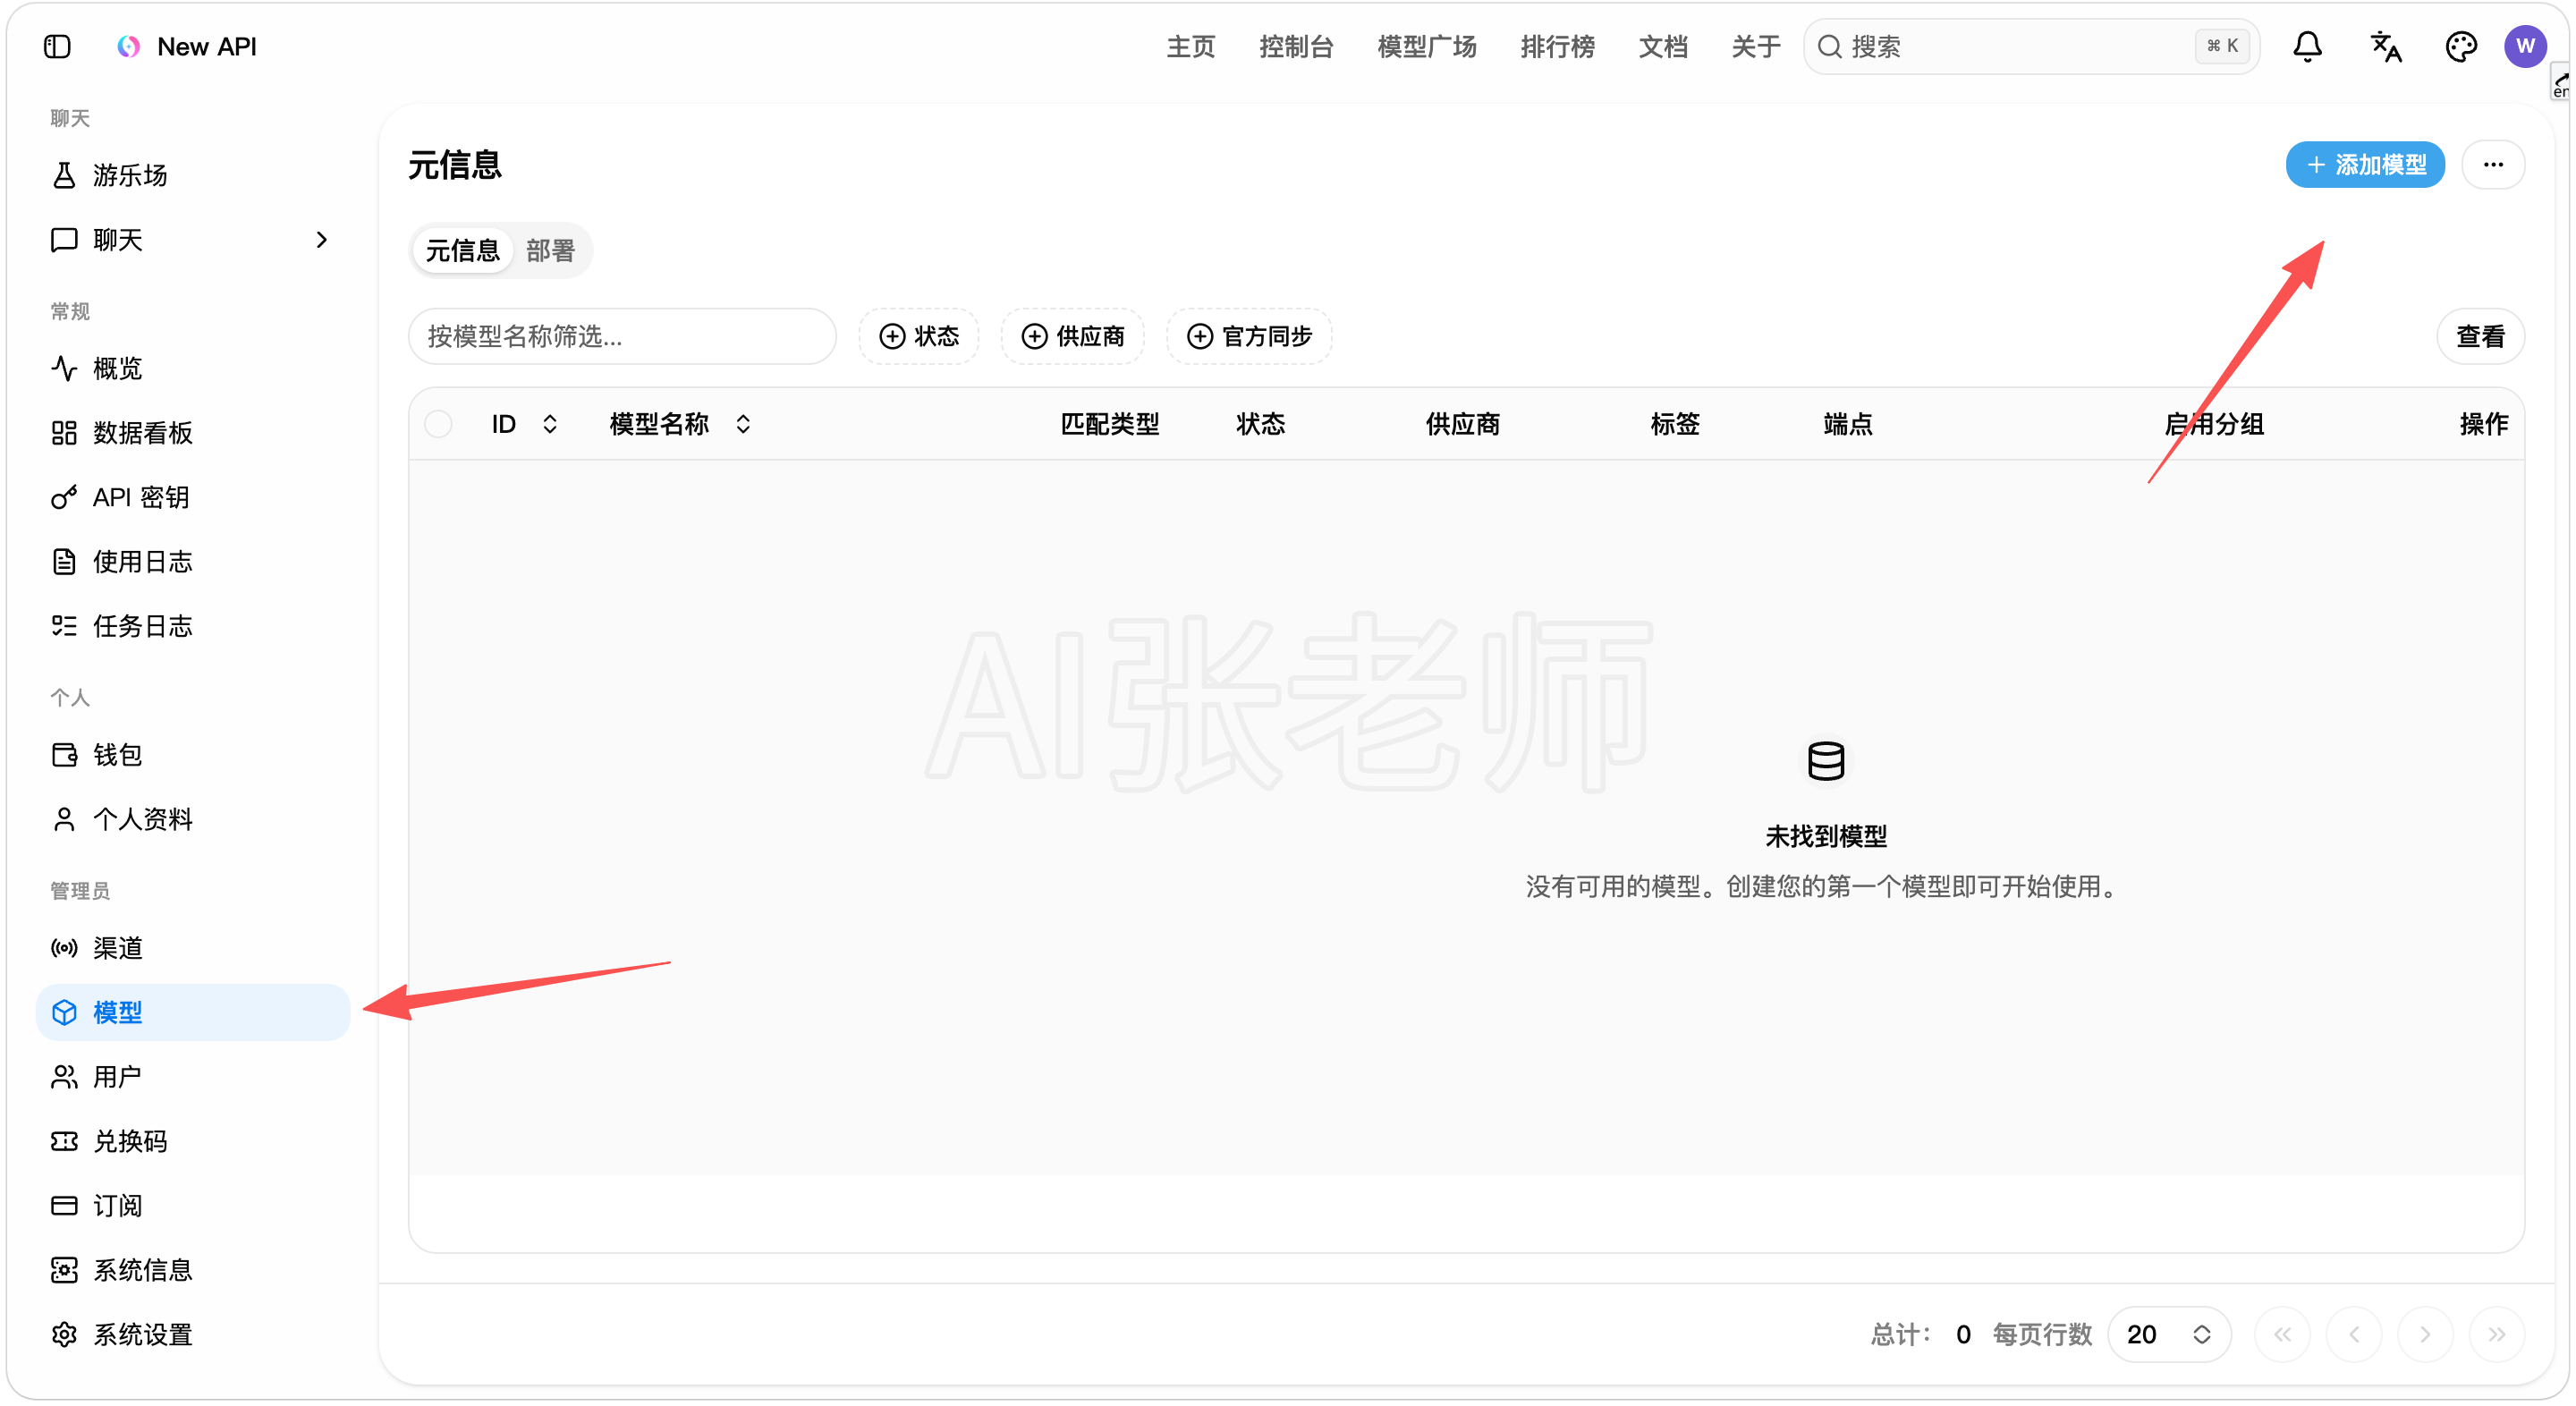Open 文档 in top navigation
Image resolution: width=2576 pixels, height=1406 pixels.
1663,46
